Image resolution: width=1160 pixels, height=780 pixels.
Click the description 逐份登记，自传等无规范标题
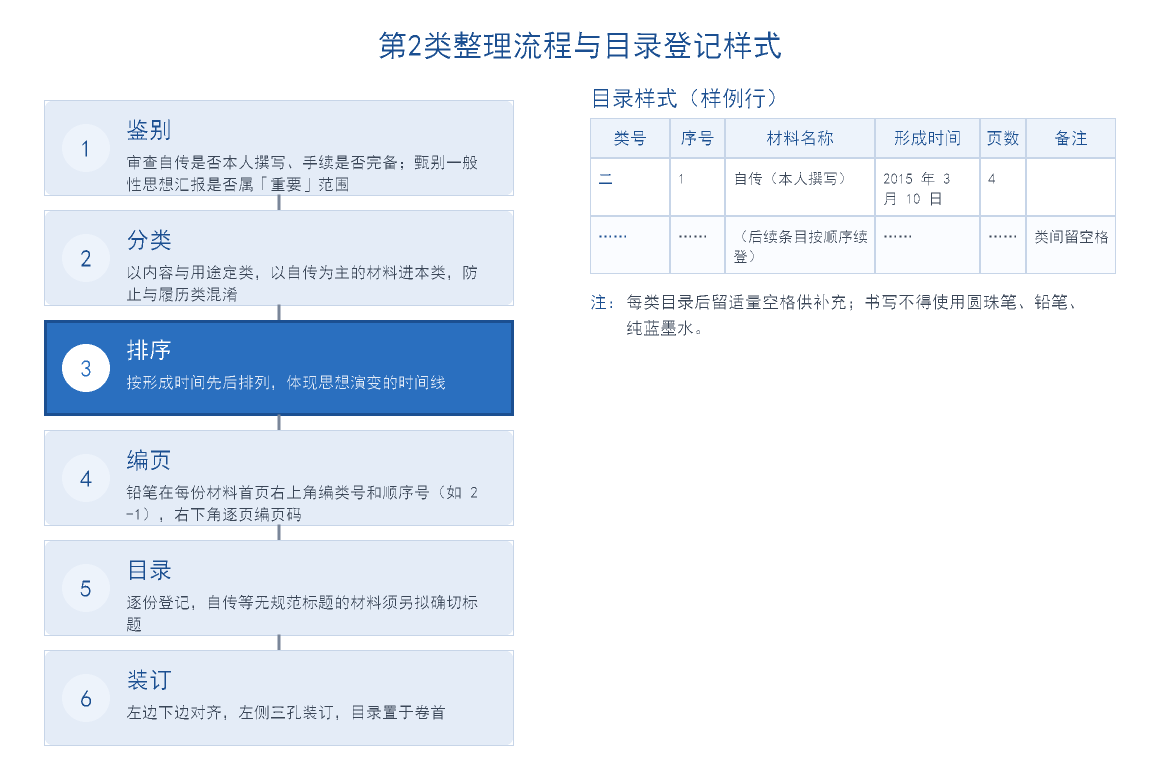click(x=302, y=613)
